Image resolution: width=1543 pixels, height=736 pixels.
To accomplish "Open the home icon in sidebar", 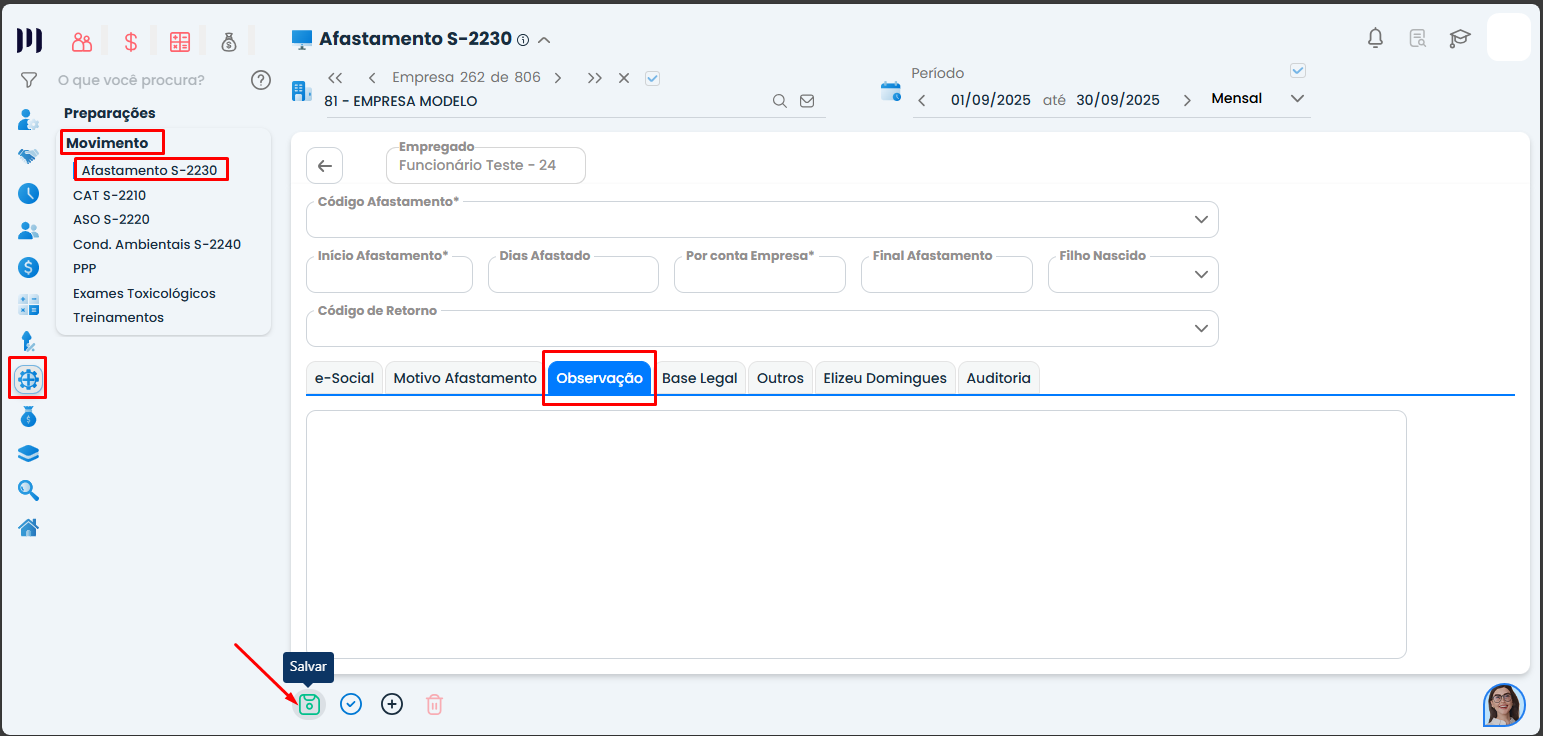I will pyautogui.click(x=29, y=527).
